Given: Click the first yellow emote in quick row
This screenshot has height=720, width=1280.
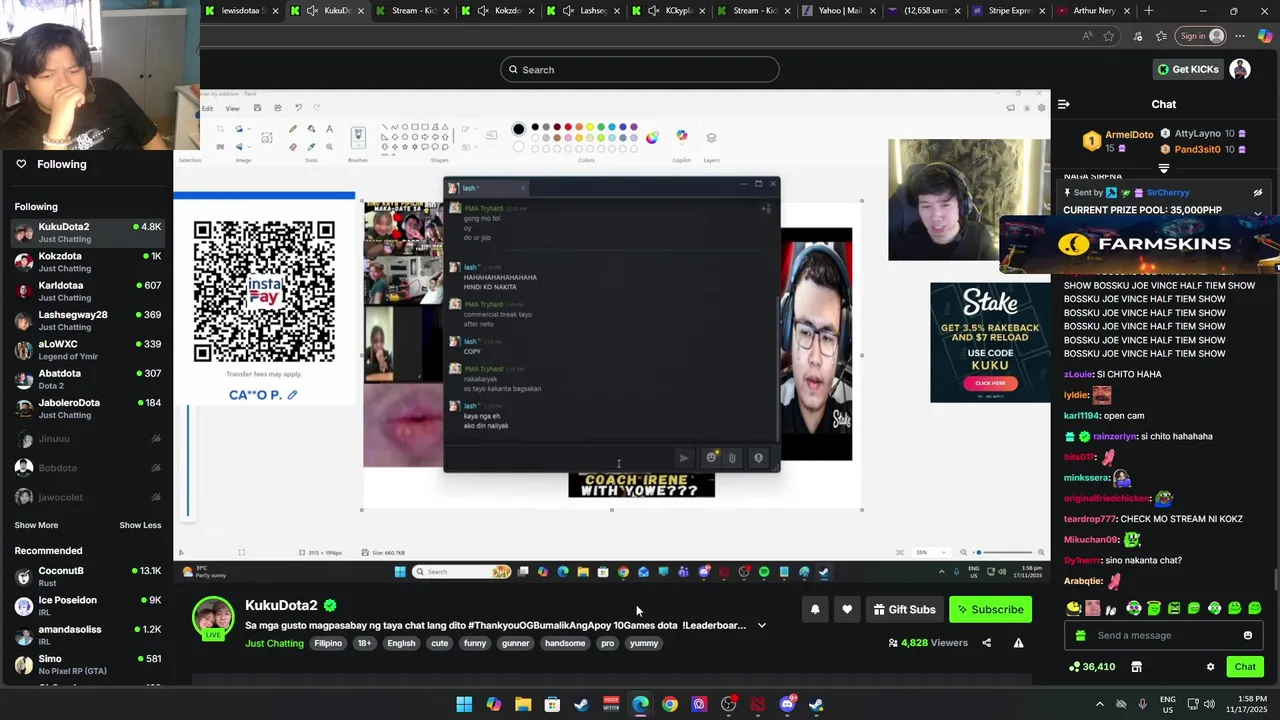Looking at the screenshot, I should pyautogui.click(x=1073, y=608).
